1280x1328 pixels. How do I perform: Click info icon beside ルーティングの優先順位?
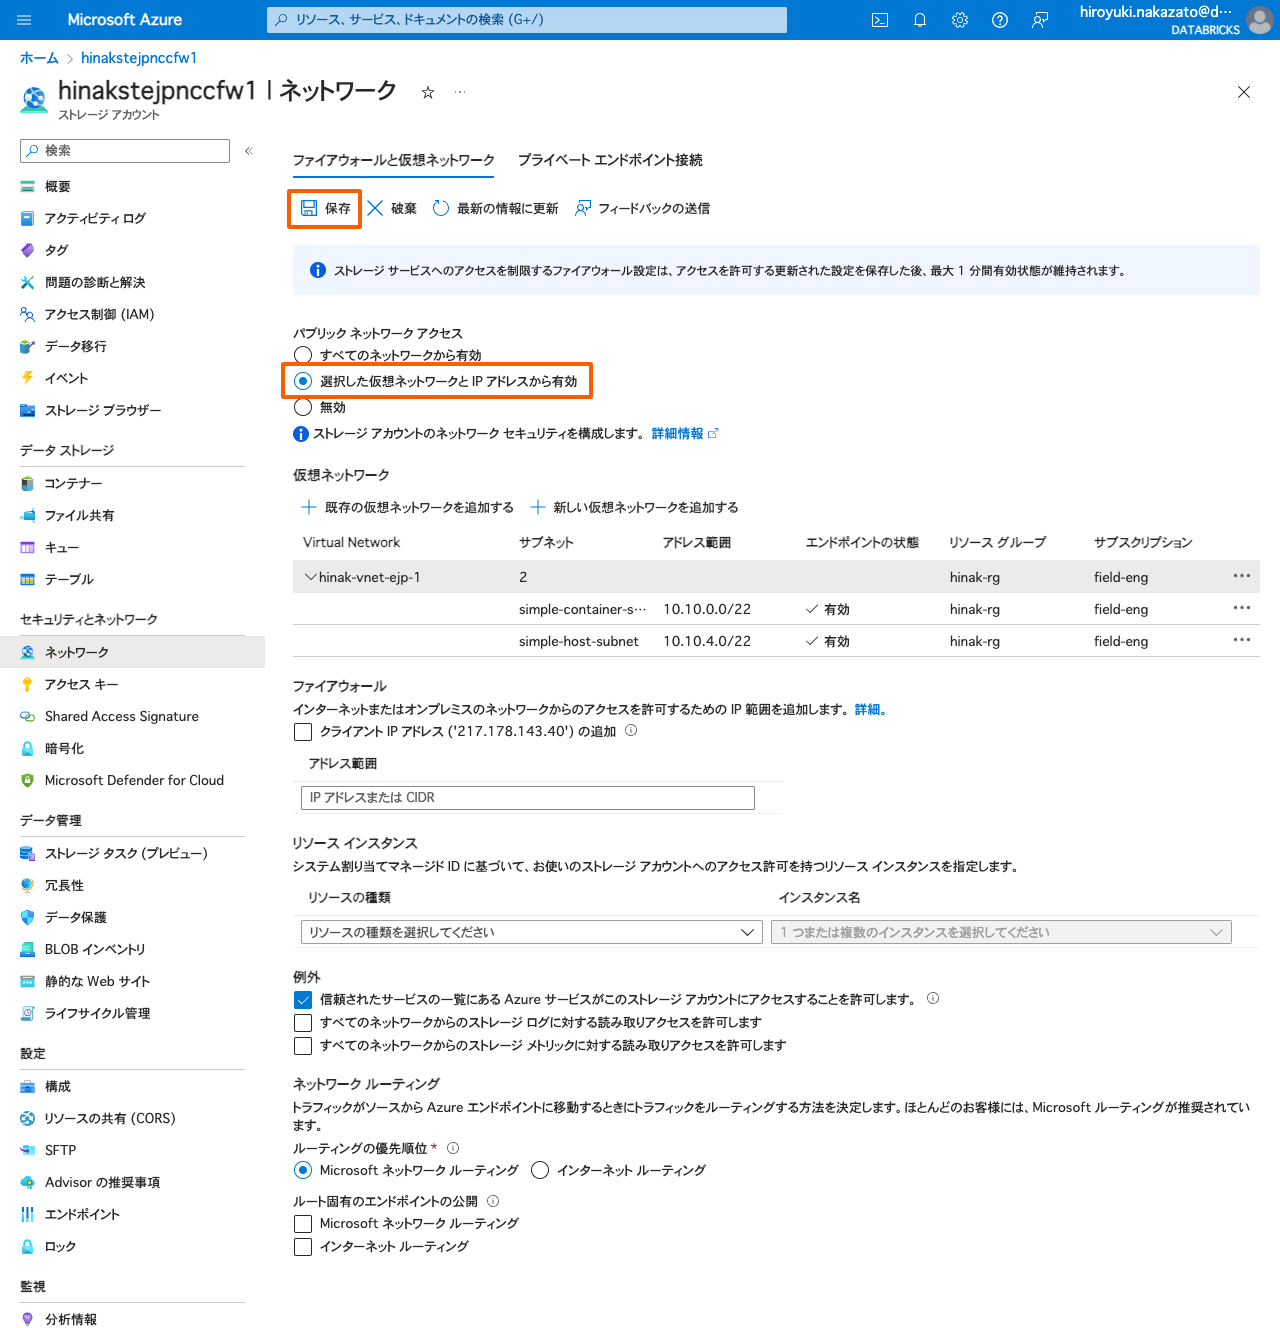point(453,1148)
